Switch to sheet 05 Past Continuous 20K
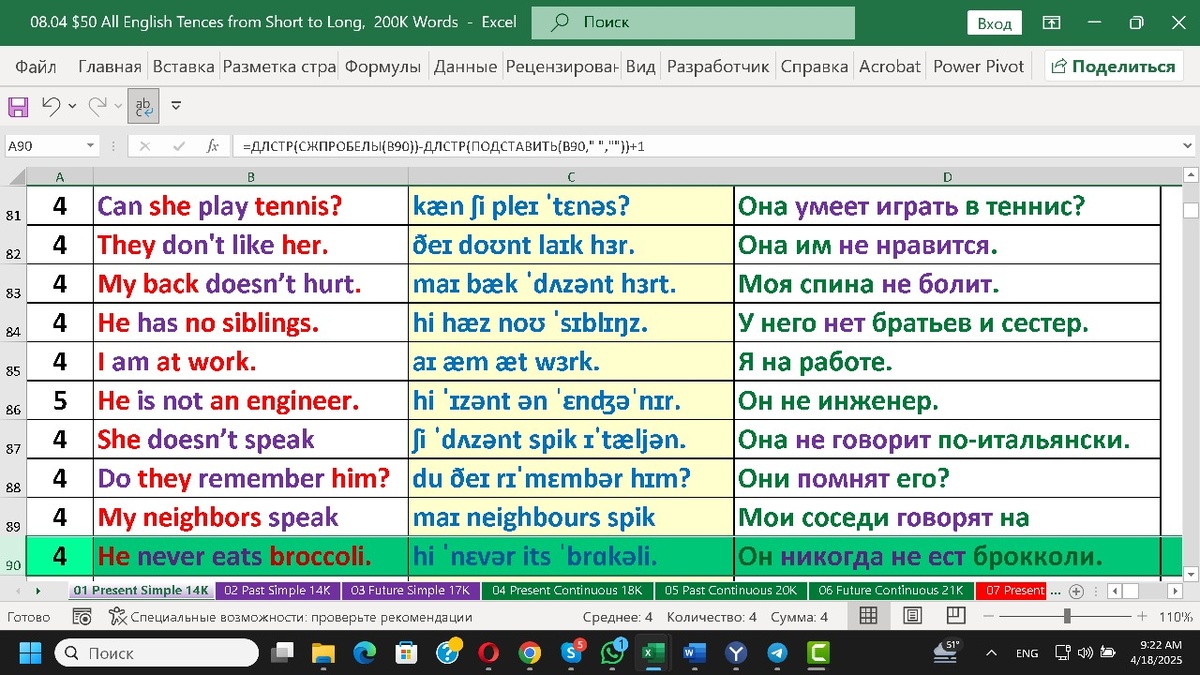1200x675 pixels. (x=730, y=590)
